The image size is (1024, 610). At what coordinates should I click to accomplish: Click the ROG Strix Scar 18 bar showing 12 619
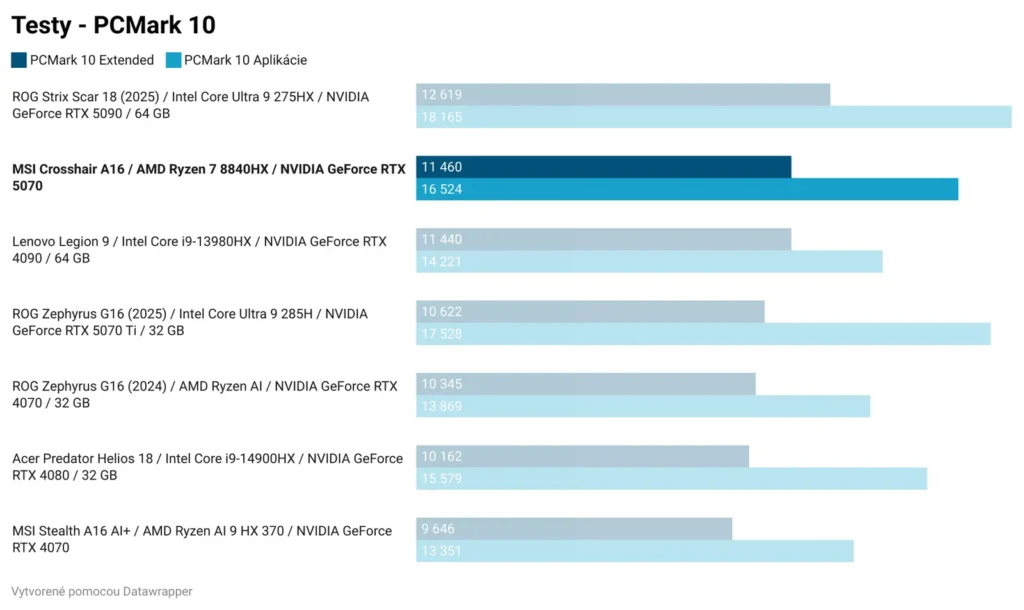point(623,95)
